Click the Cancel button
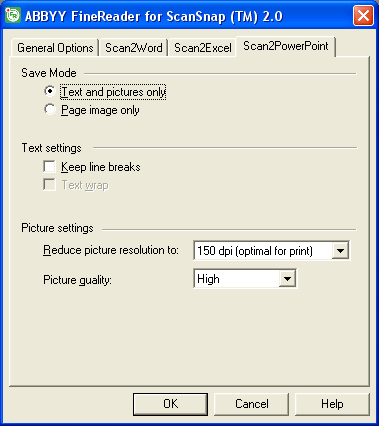 251,404
